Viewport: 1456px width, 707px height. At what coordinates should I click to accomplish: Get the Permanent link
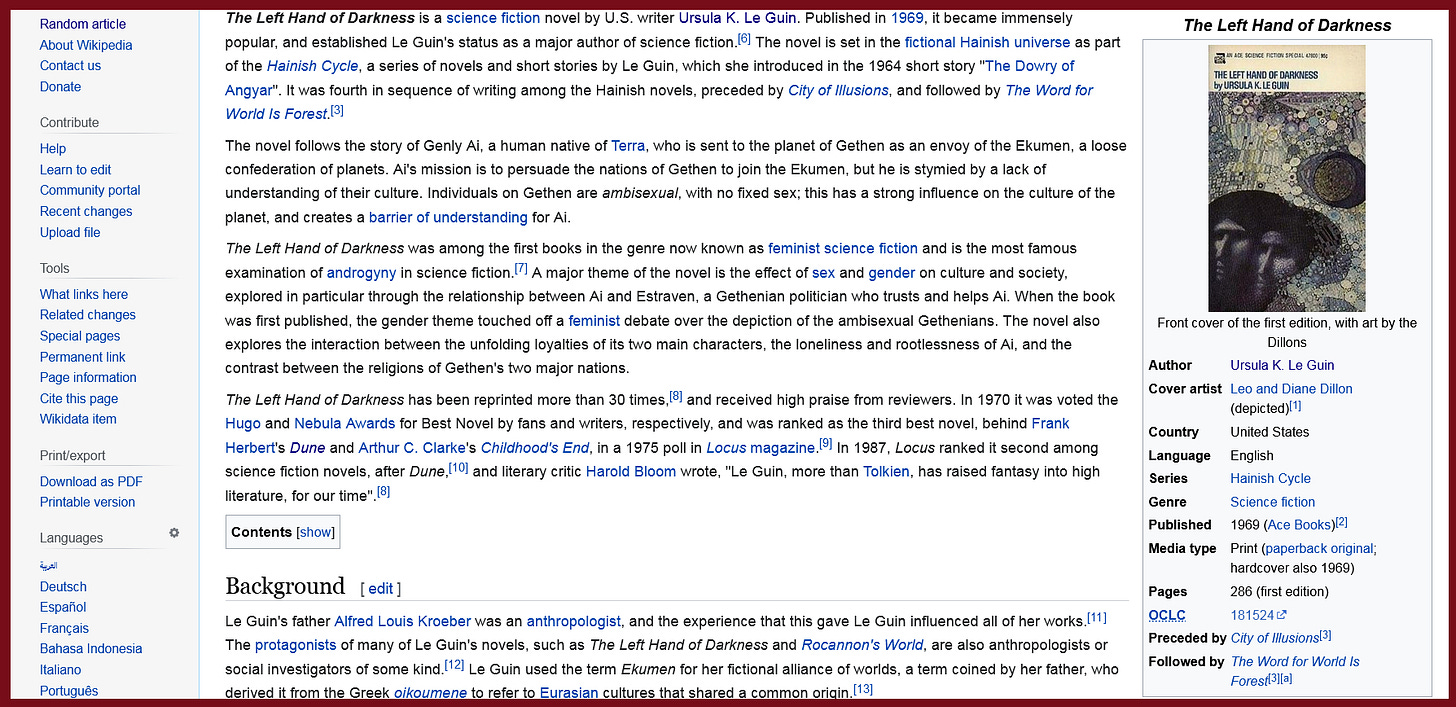tap(83, 357)
